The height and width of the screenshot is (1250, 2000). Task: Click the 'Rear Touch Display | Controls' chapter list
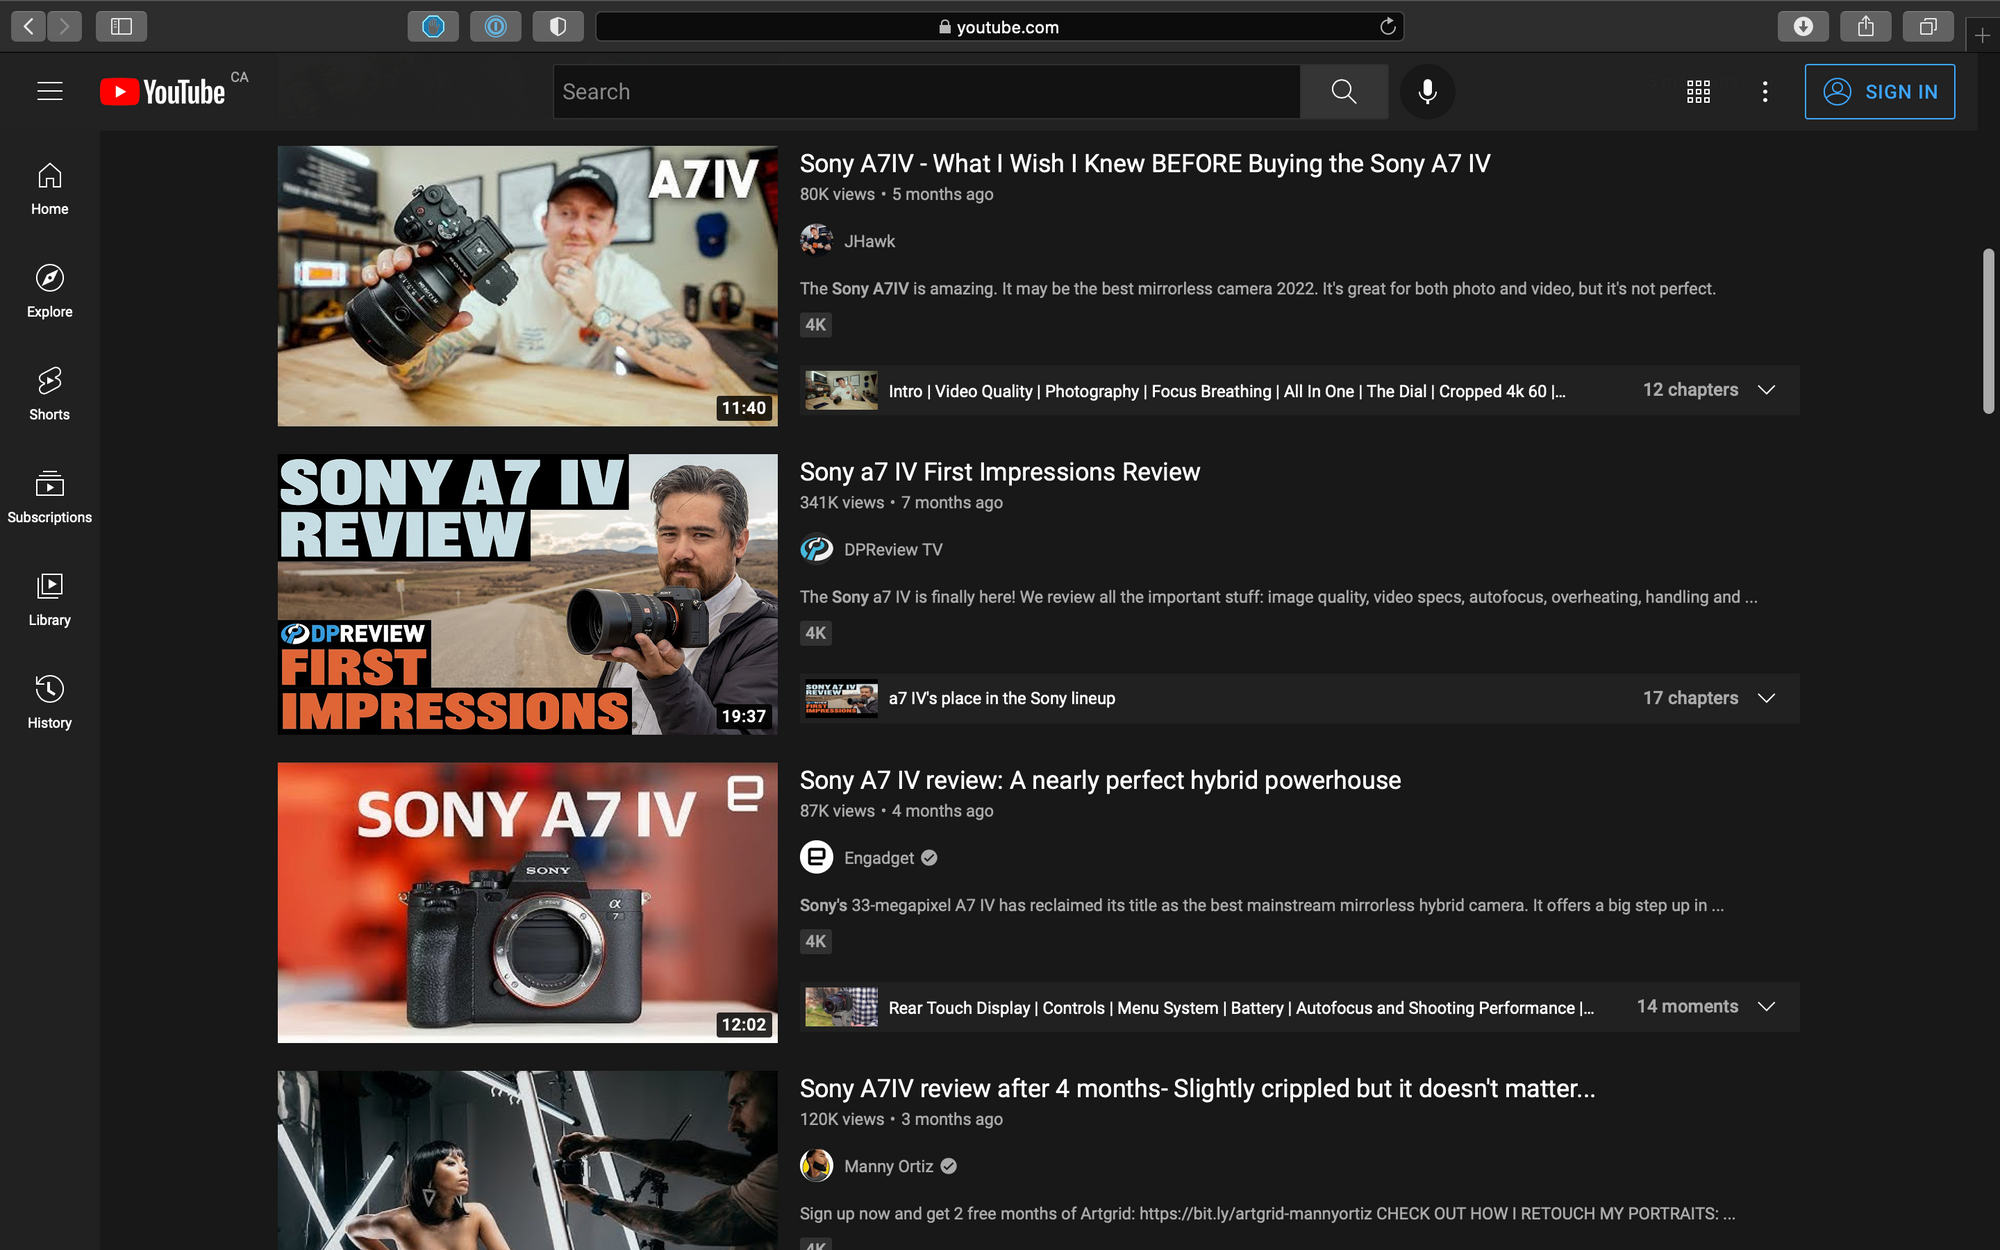(1241, 1007)
